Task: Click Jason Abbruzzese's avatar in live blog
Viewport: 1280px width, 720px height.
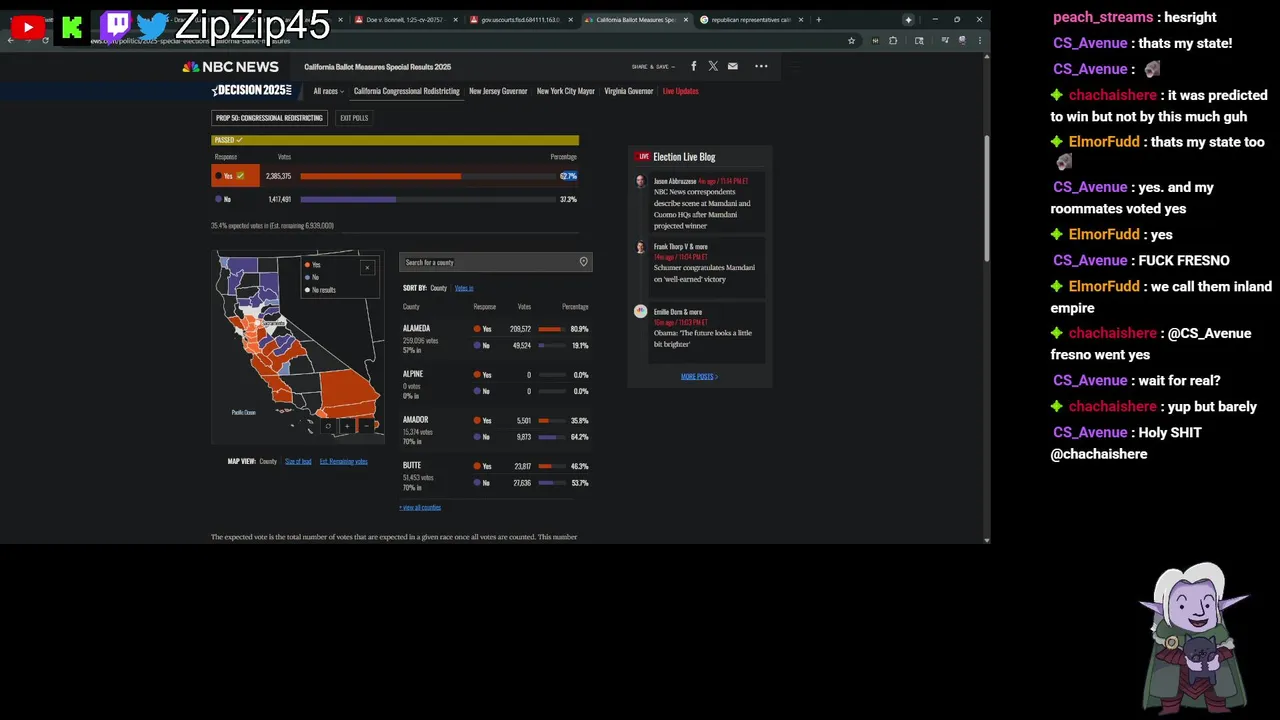Action: pyautogui.click(x=641, y=181)
